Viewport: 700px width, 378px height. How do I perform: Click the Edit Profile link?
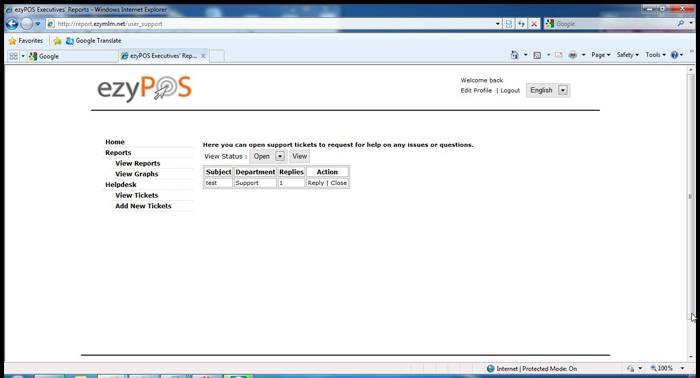(476, 90)
